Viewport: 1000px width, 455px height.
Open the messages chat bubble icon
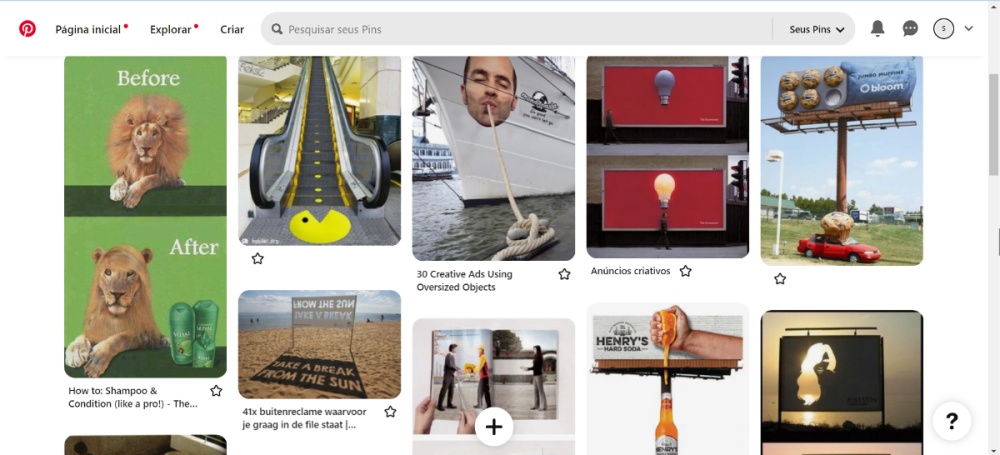click(910, 29)
